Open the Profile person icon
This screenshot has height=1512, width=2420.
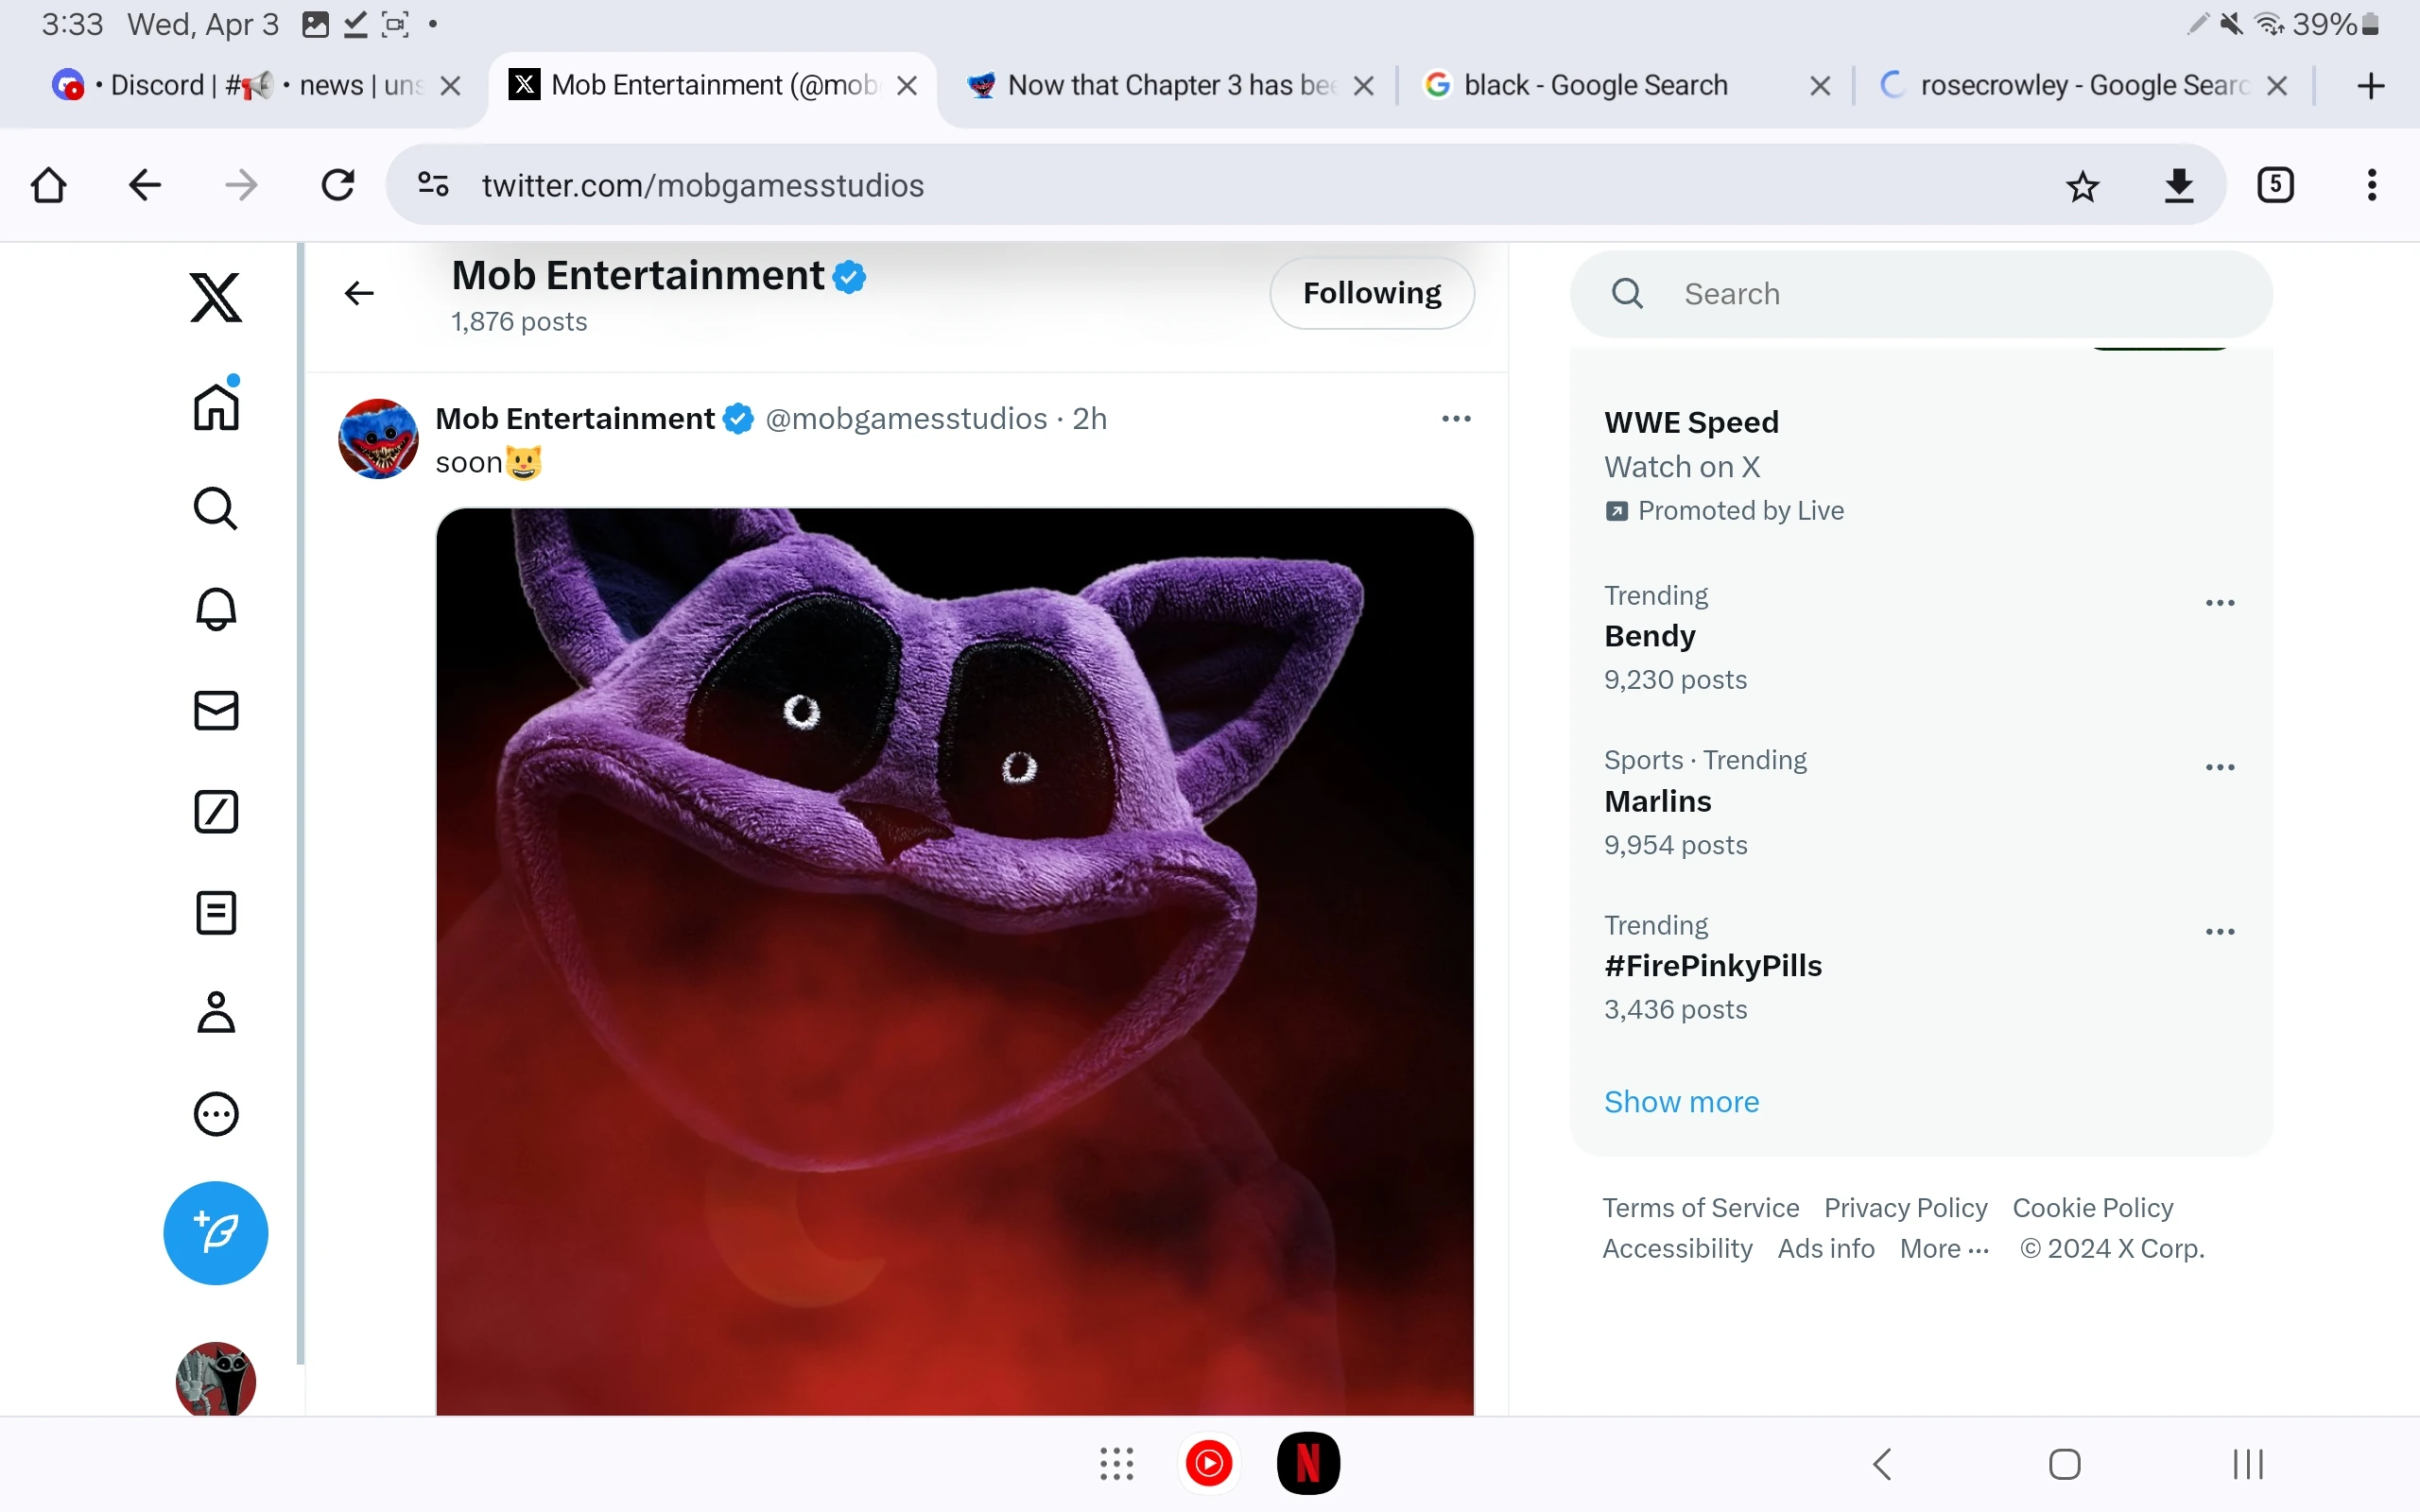215,1012
